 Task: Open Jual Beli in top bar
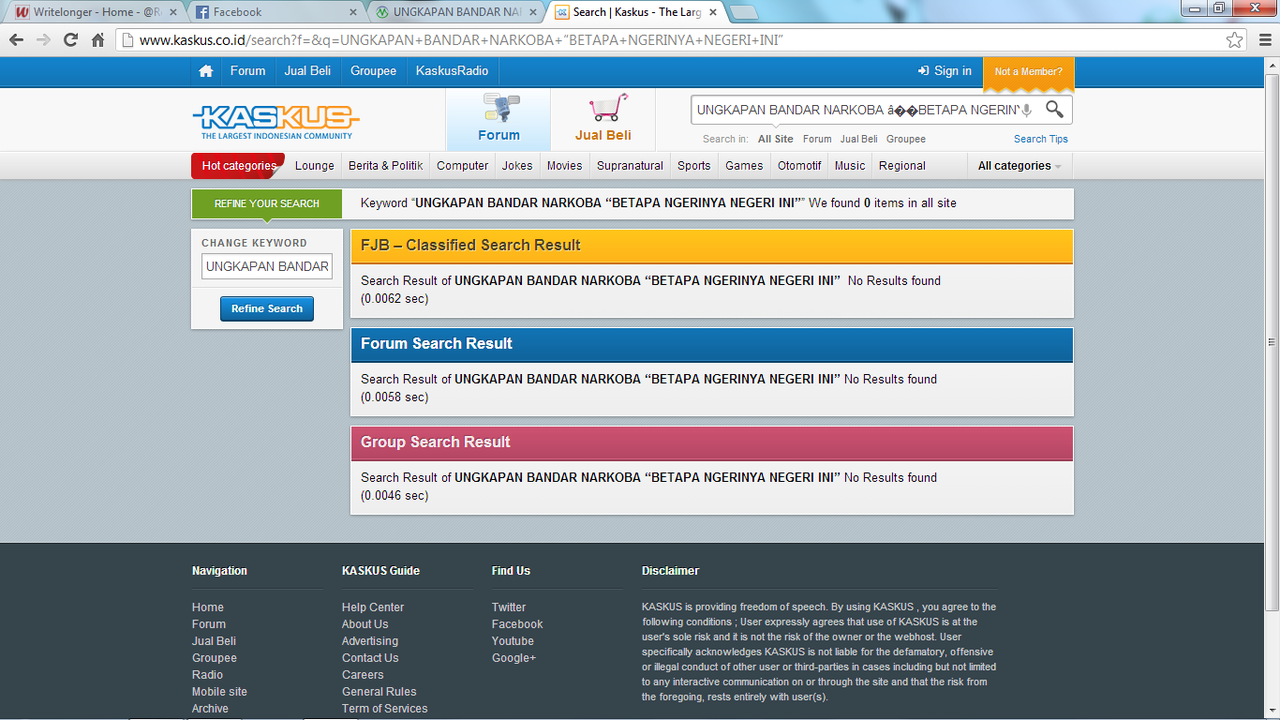tap(307, 71)
